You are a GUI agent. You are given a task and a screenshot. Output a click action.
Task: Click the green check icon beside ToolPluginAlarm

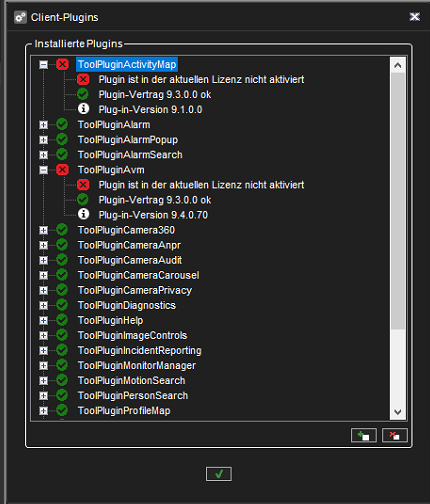(x=62, y=124)
